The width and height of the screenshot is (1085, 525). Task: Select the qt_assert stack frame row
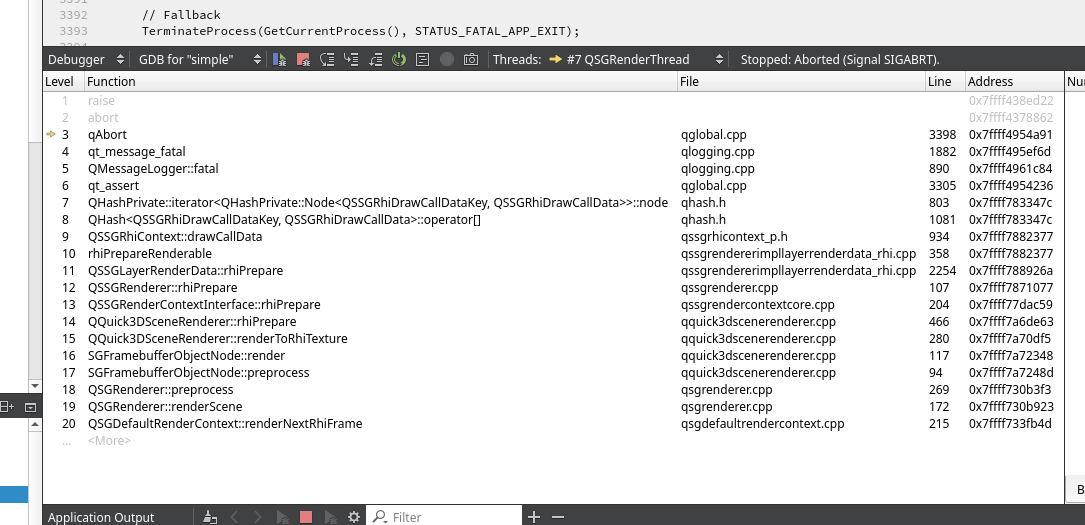pyautogui.click(x=113, y=186)
